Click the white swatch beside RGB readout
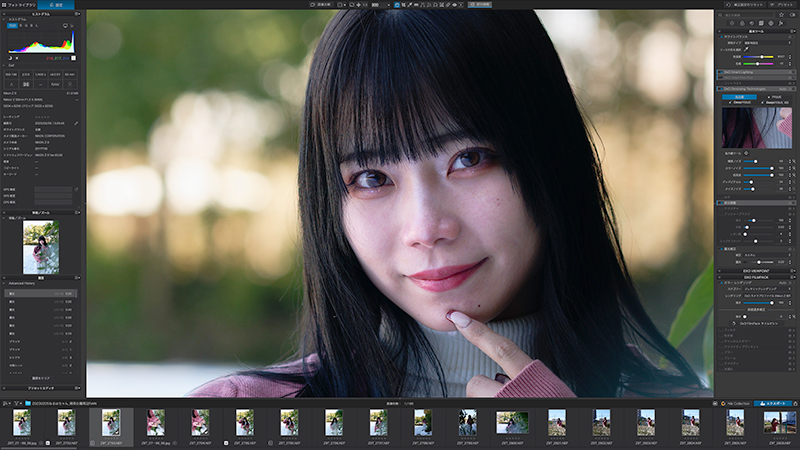The width and height of the screenshot is (800, 450). 73,58
